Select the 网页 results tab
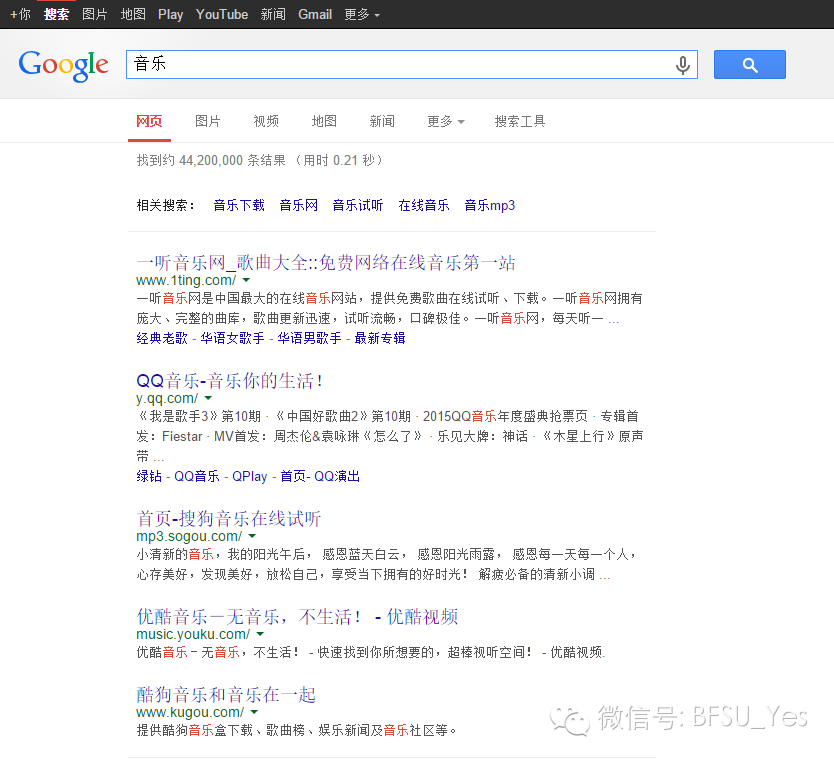The height and width of the screenshot is (760, 834). 149,121
